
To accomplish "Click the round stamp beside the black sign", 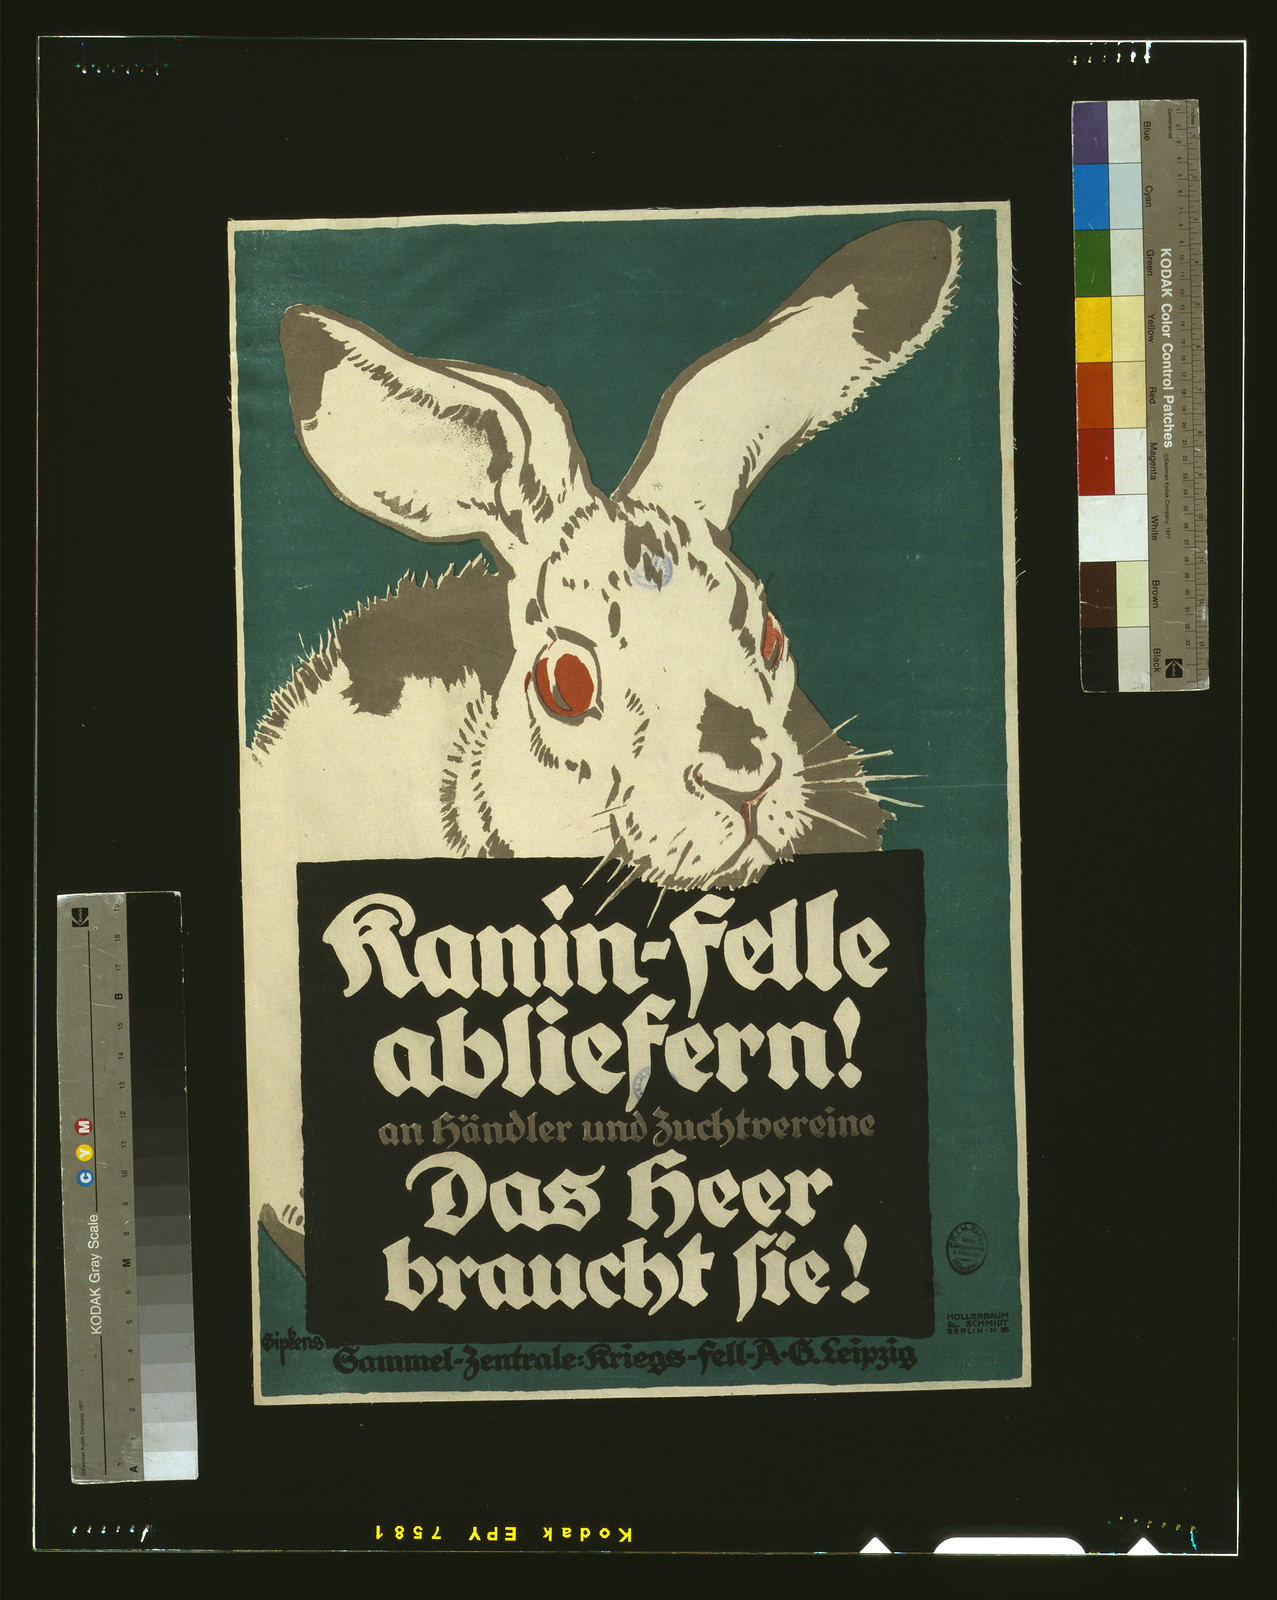I will tap(966, 1250).
